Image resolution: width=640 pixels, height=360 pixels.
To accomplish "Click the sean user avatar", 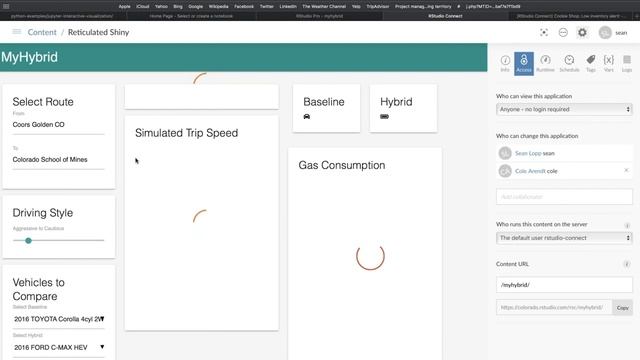I will tap(605, 33).
